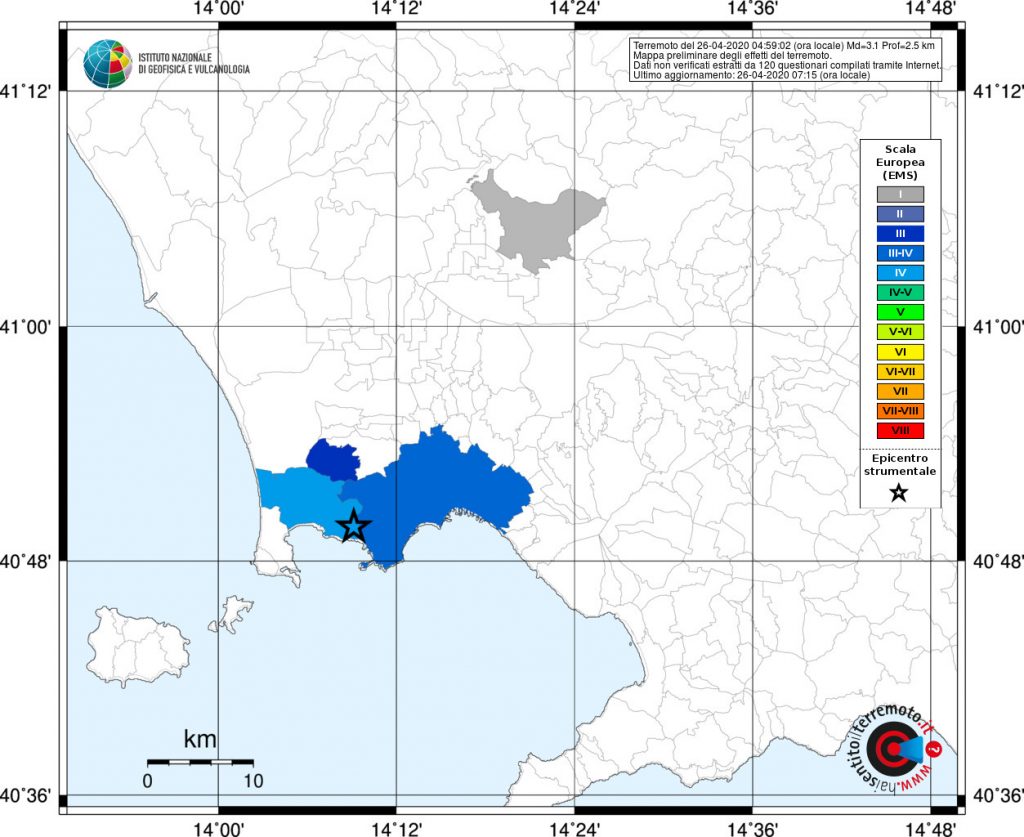The width and height of the screenshot is (1024, 837).
Task: Select the red VIII legend swatch
Action: click(x=901, y=430)
